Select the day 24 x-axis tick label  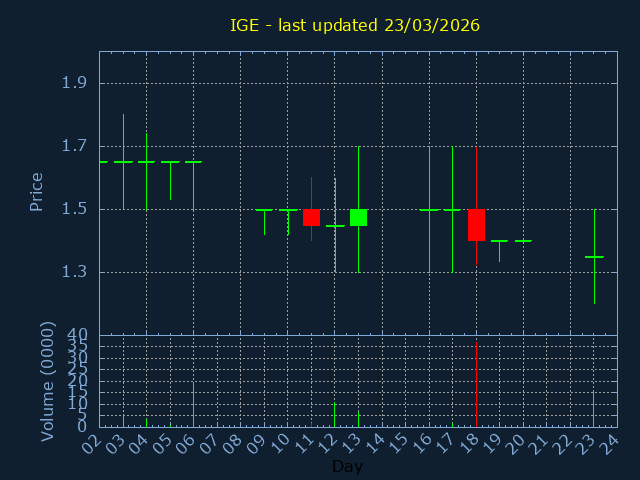[610, 443]
